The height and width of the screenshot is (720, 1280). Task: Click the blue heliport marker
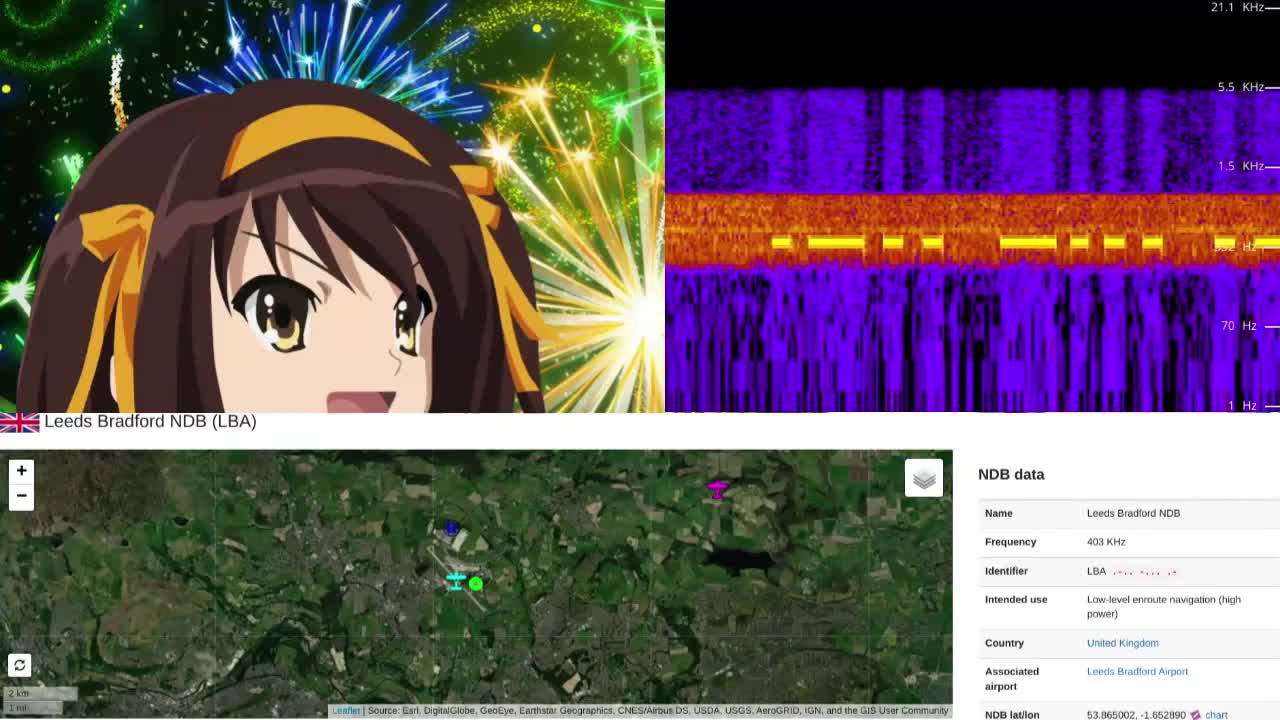pos(452,528)
